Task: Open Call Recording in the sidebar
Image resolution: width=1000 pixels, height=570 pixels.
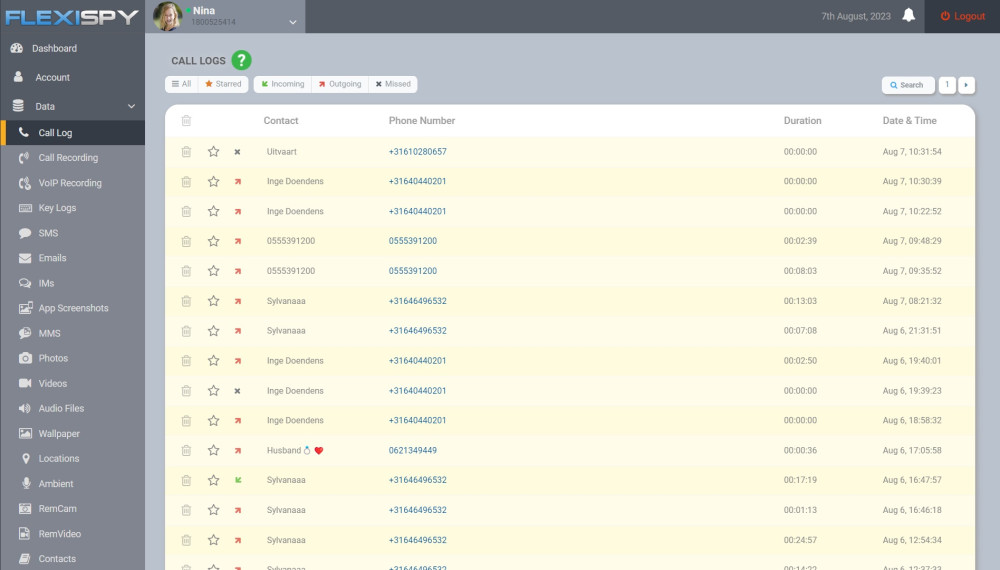Action: (x=68, y=158)
